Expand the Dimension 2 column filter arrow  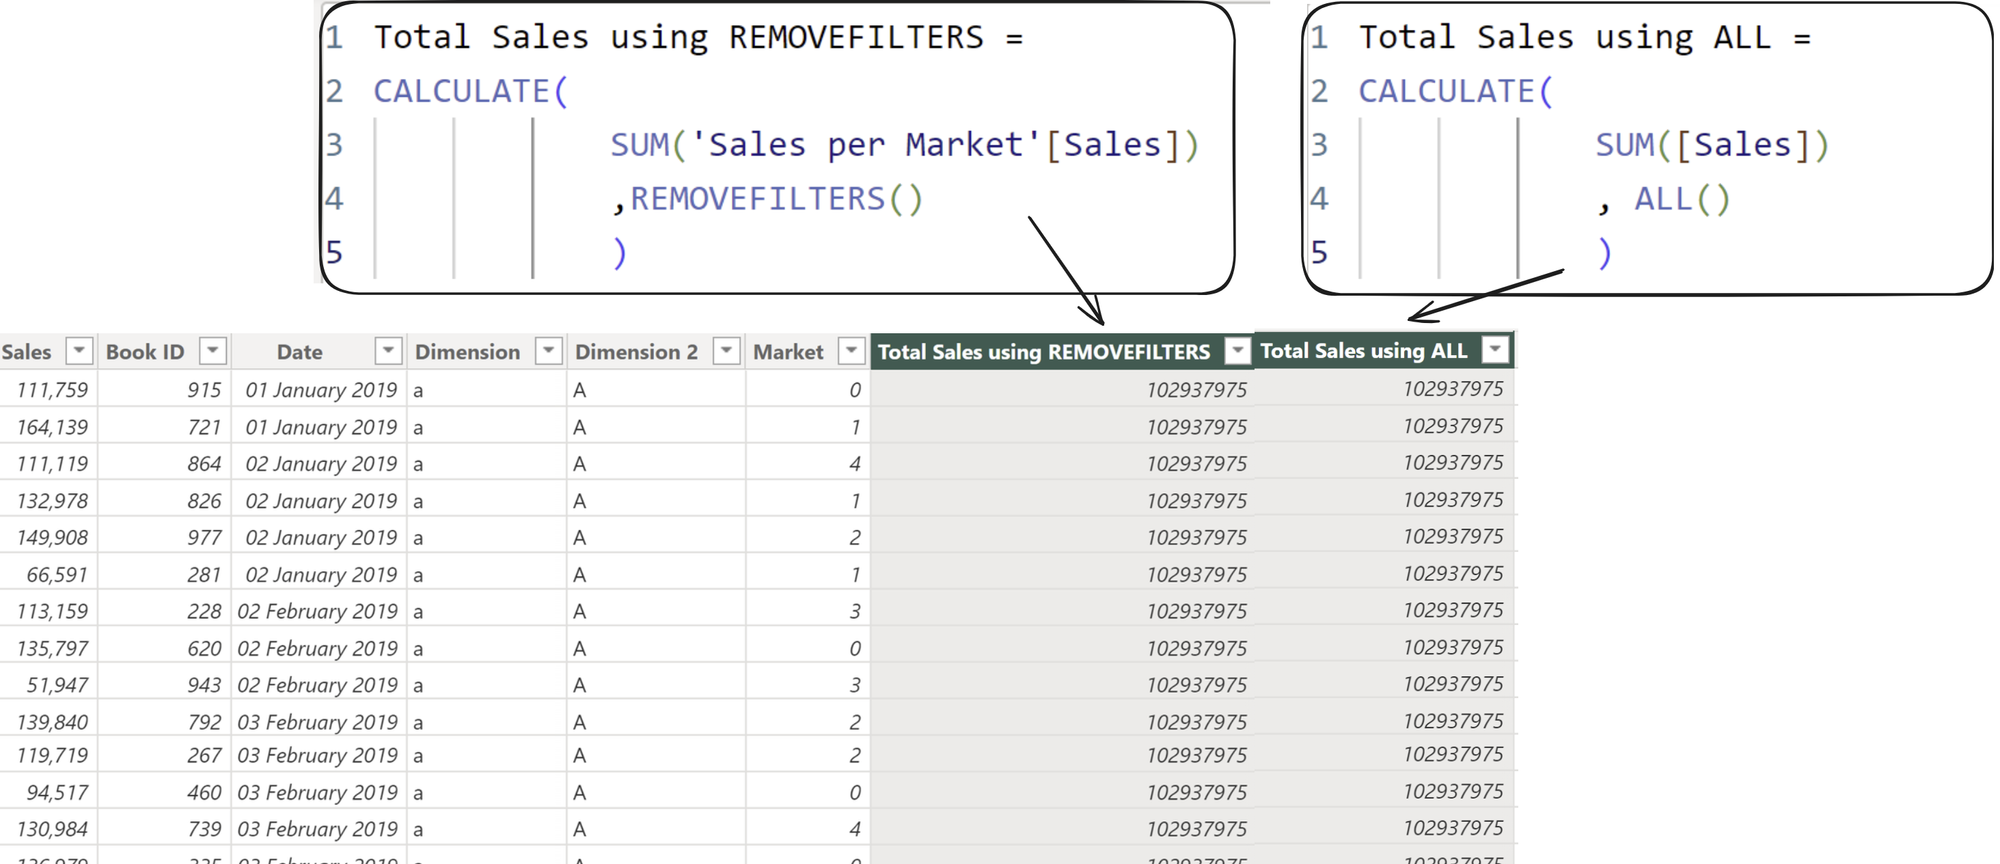click(x=726, y=351)
